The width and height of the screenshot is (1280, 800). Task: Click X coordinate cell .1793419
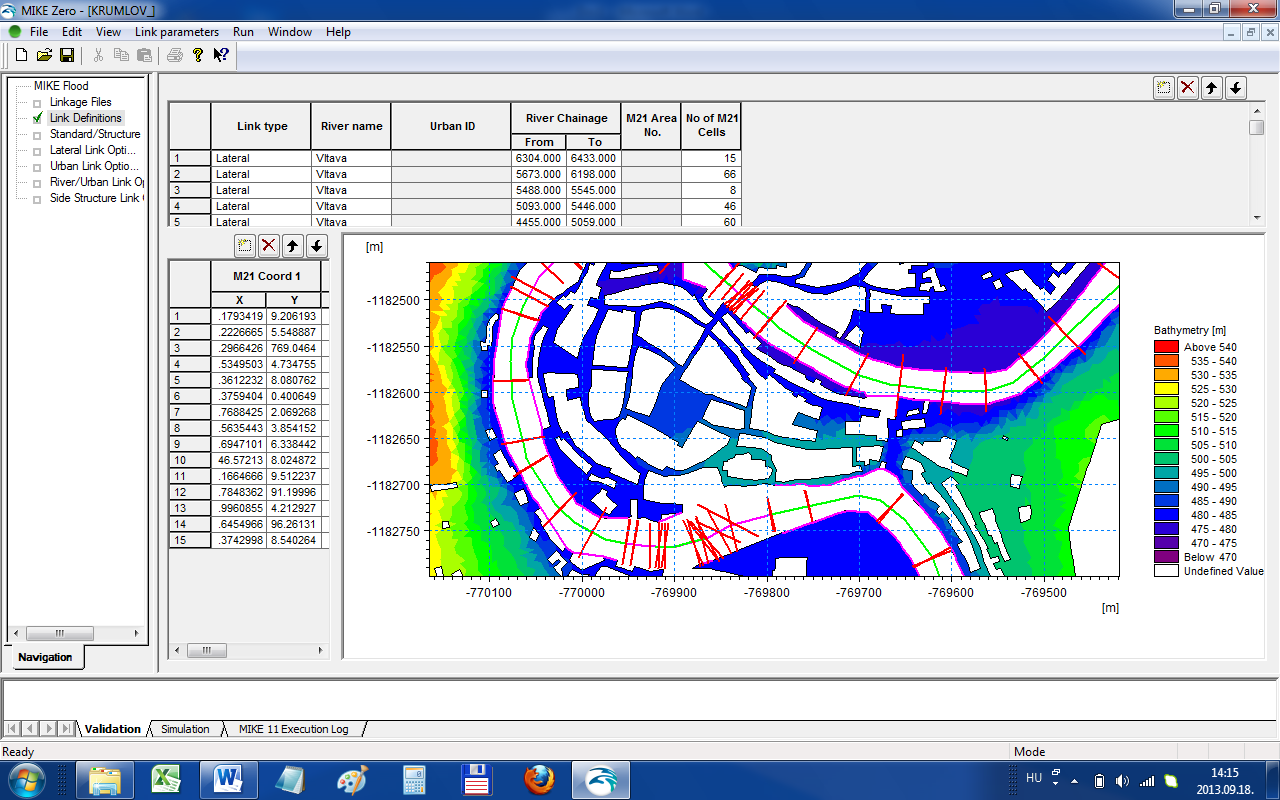click(x=239, y=316)
